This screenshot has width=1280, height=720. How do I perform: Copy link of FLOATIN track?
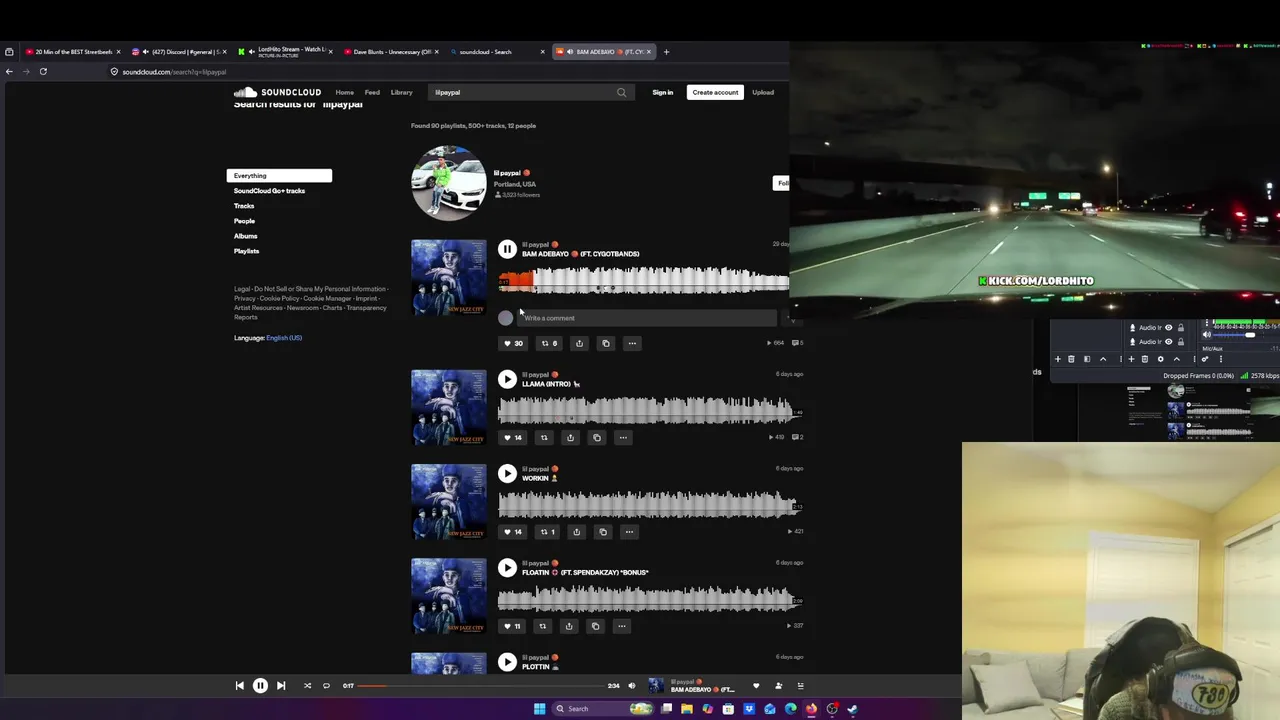coord(595,626)
